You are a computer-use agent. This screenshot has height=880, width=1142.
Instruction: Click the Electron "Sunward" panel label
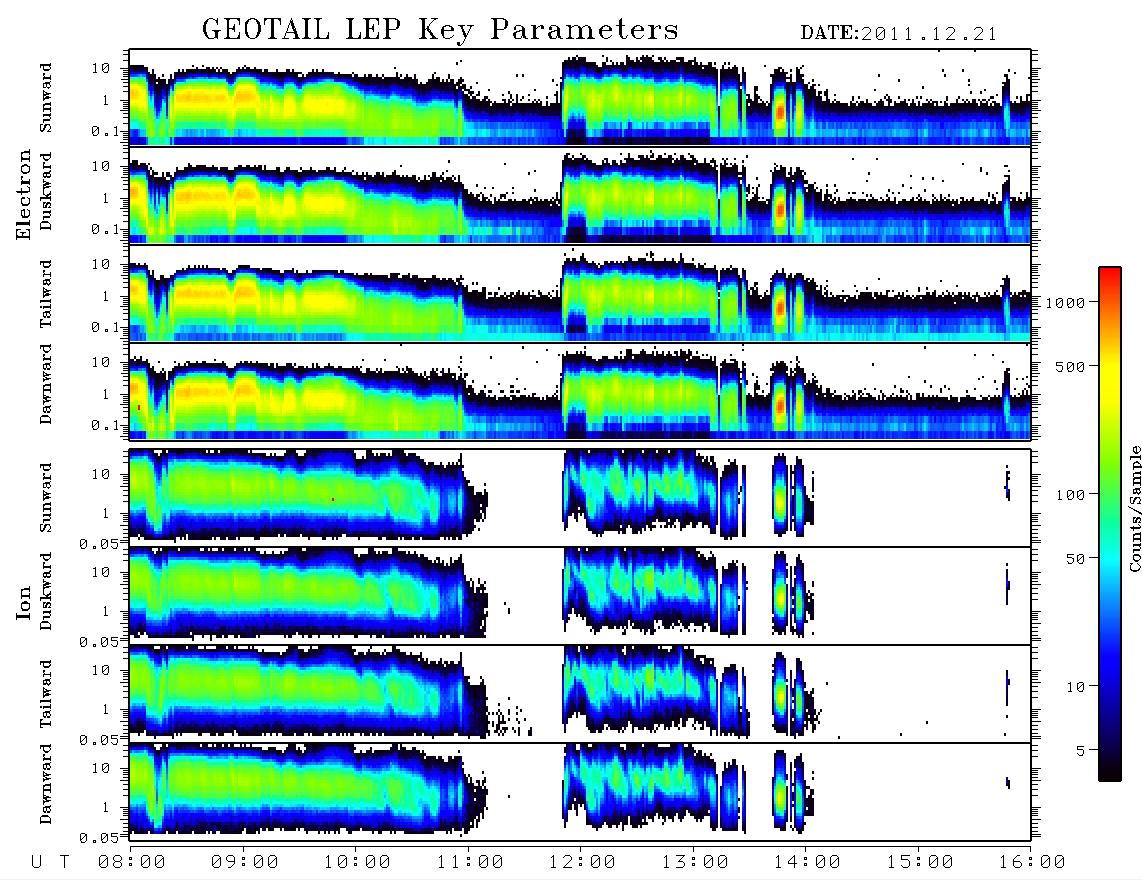(x=46, y=98)
